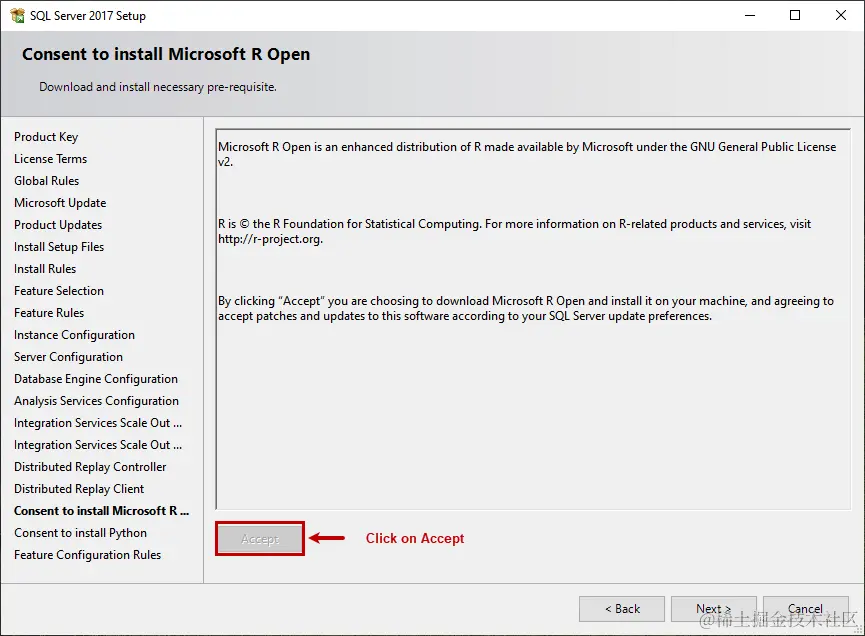This screenshot has height=636, width=865.
Task: Click the SQL Server Setup title icon
Action: pos(18,15)
